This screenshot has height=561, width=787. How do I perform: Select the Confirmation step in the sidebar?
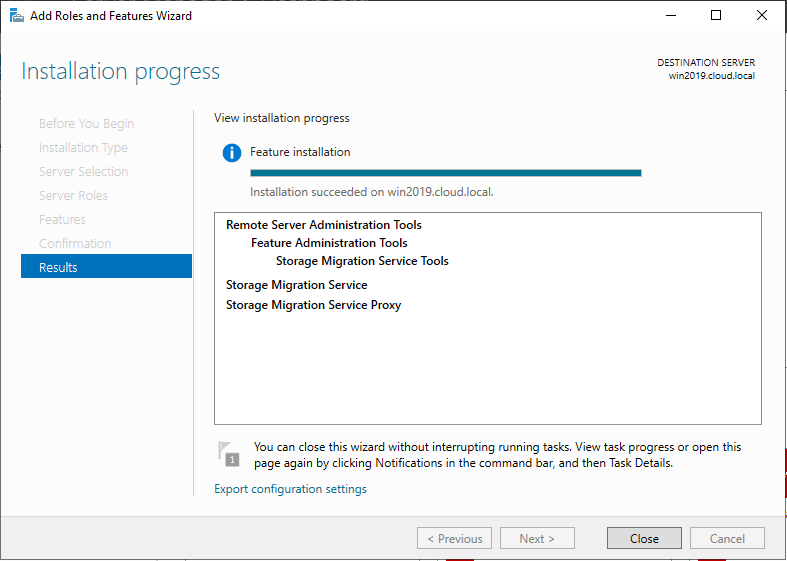coord(75,244)
